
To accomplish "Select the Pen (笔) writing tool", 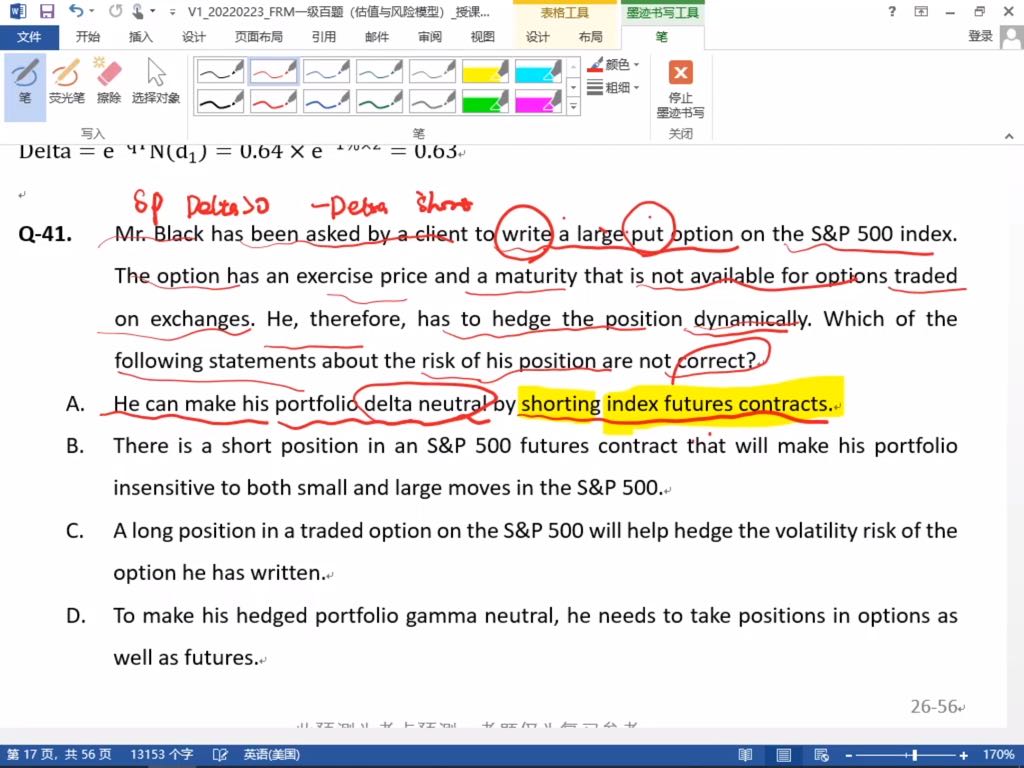I will click(25, 80).
